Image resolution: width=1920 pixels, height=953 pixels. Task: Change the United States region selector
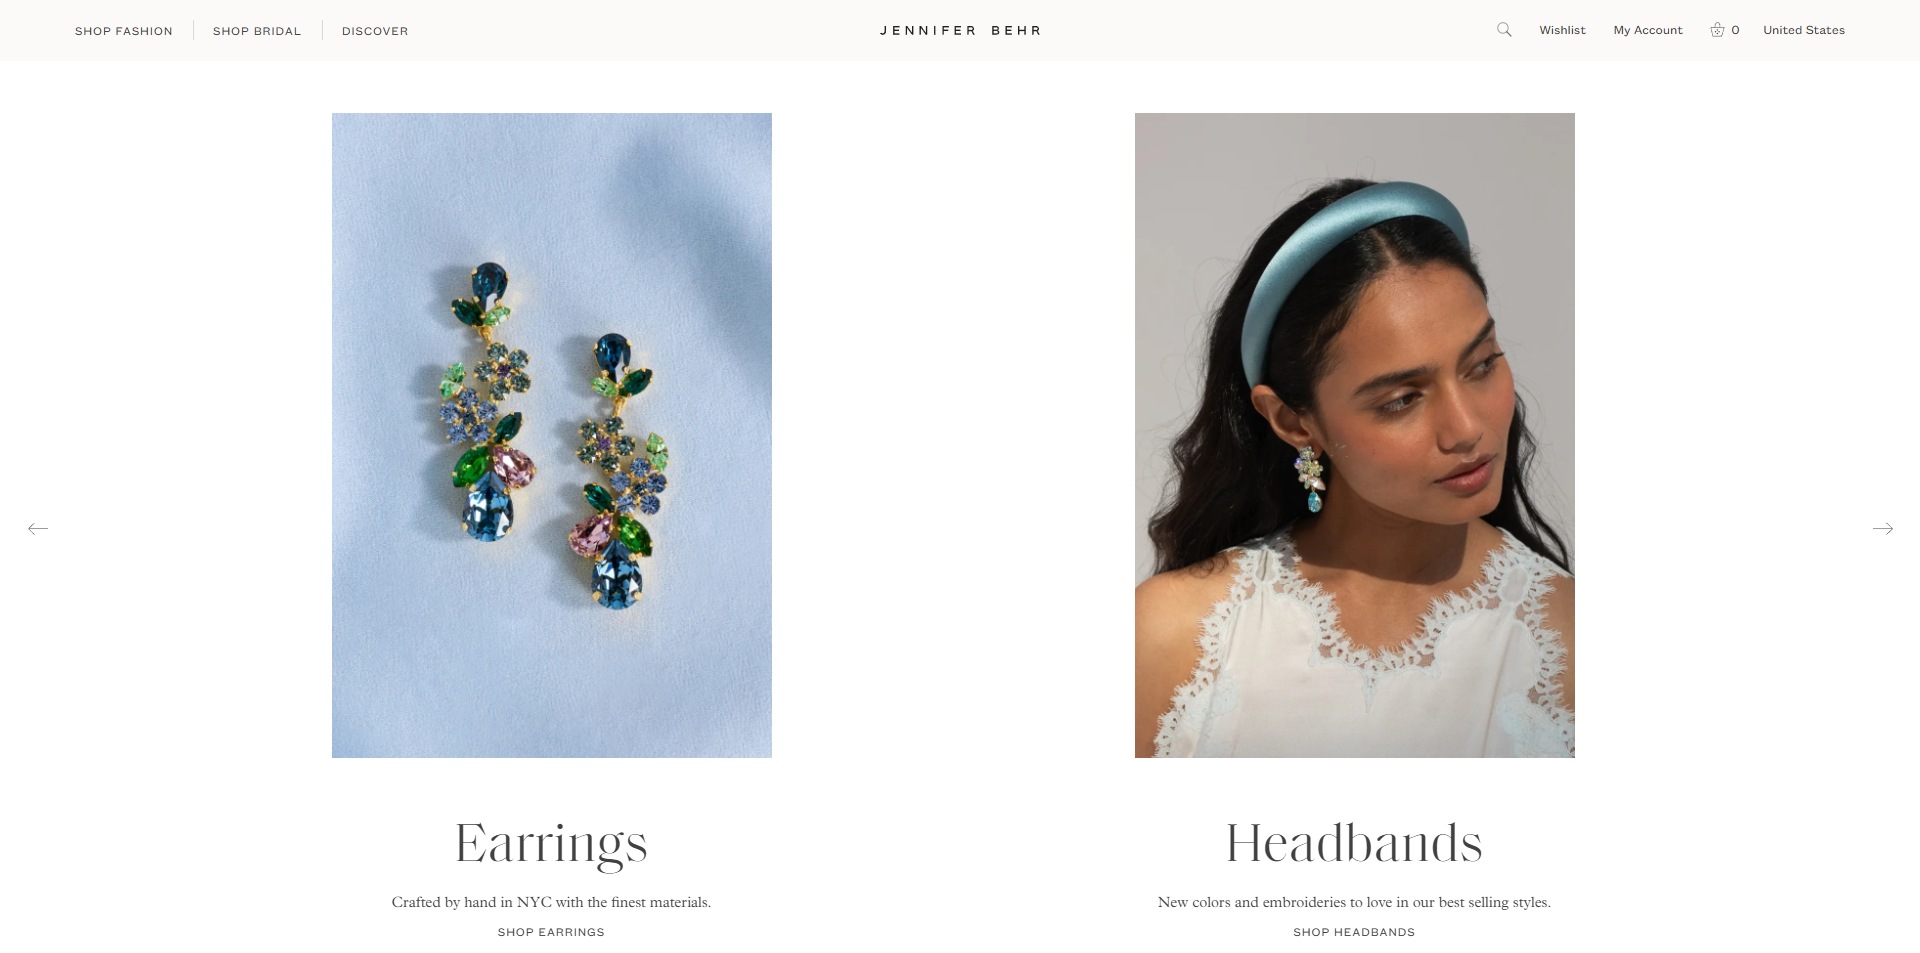point(1804,30)
